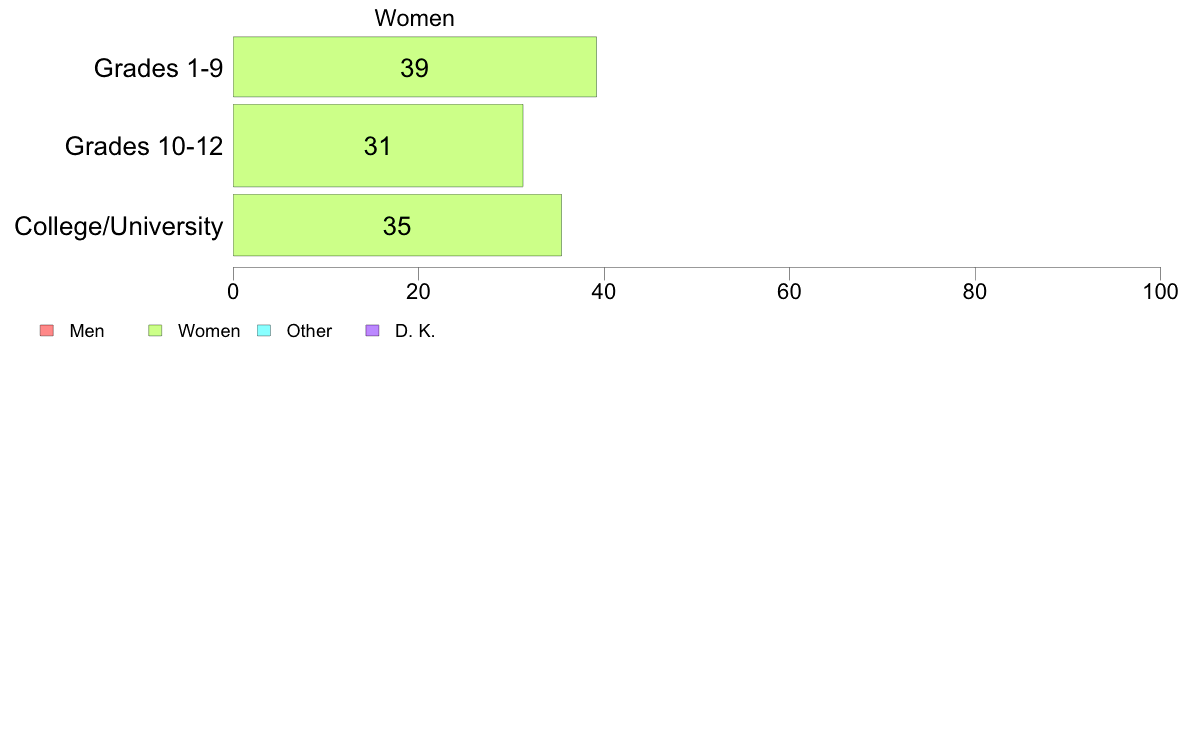
Task: Click the Grades 10-12 axis label
Action: (144, 146)
